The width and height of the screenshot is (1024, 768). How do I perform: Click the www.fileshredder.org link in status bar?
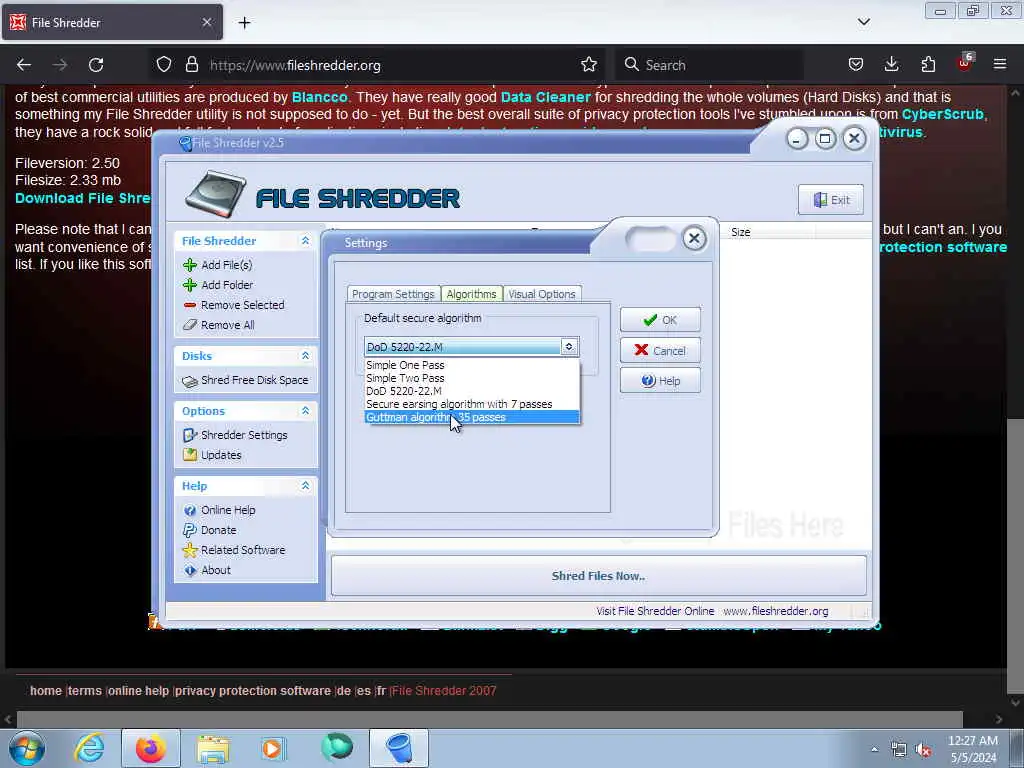(x=776, y=611)
